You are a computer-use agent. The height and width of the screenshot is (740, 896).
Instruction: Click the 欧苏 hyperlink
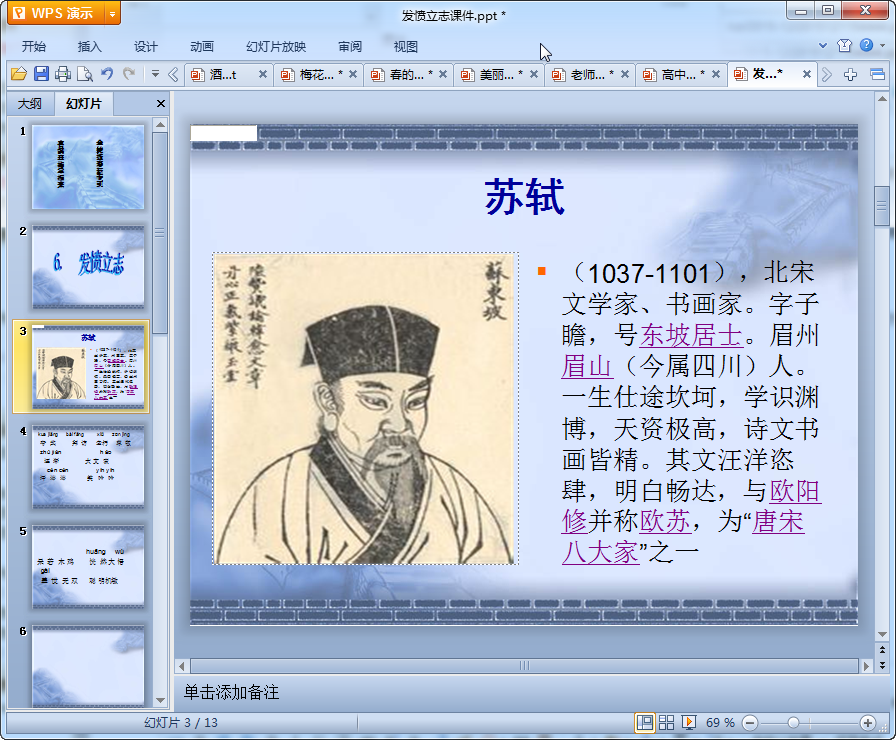click(x=665, y=521)
